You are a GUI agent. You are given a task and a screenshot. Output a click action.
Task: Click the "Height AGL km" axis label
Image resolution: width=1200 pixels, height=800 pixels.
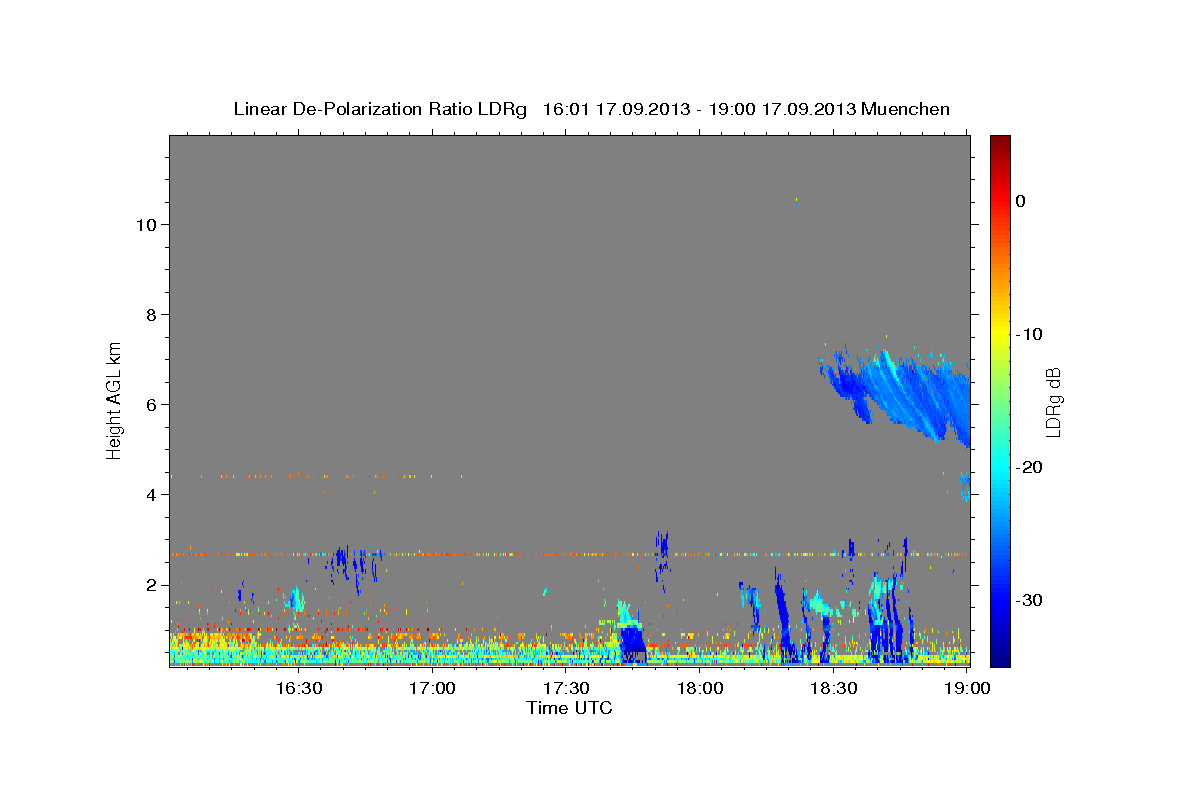pyautogui.click(x=115, y=400)
